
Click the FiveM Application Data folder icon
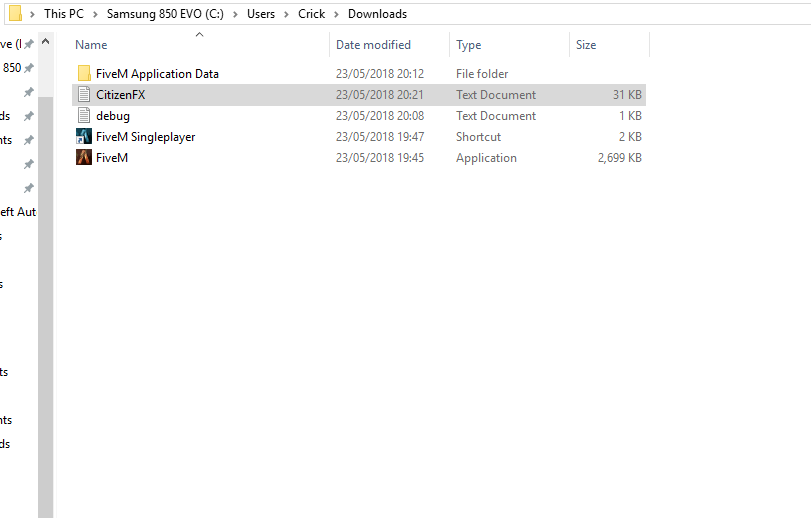coord(84,73)
